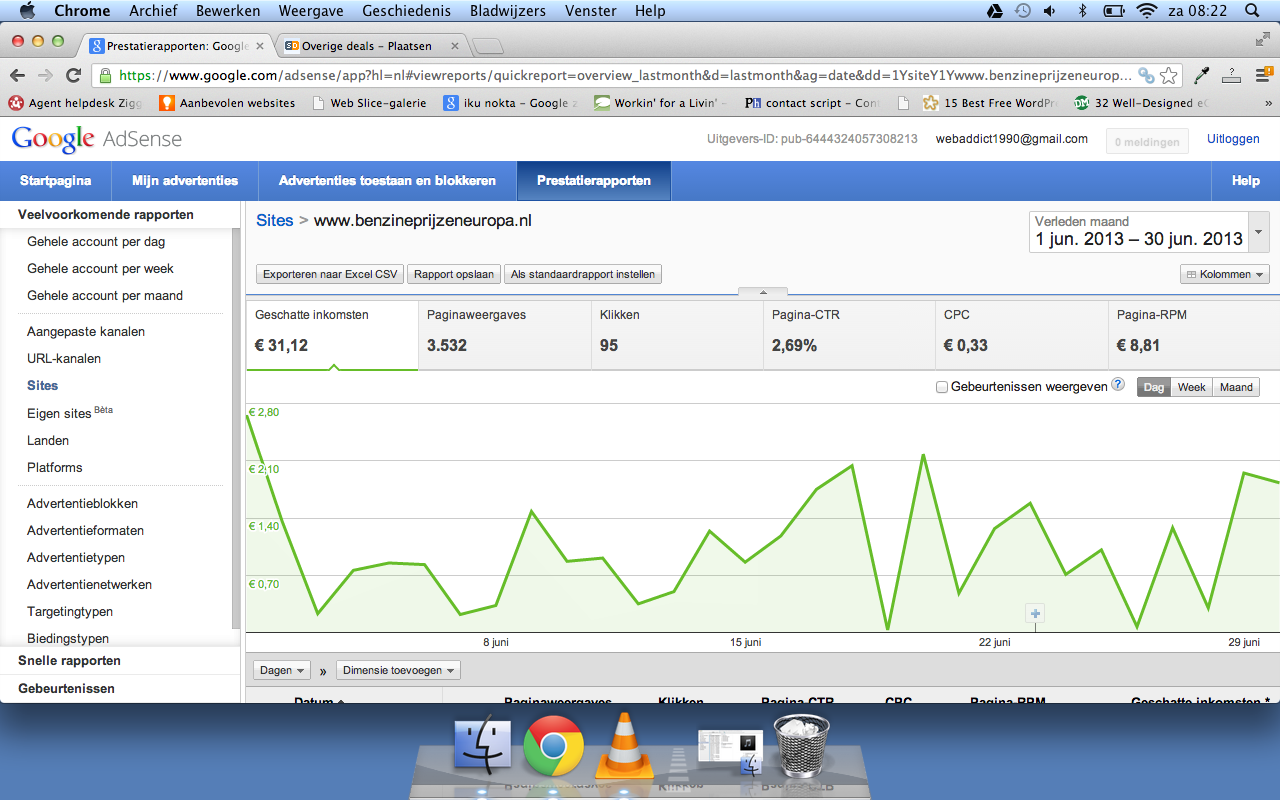The image size is (1280, 800).
Task: Click the plus marker on the chart
Action: (x=1035, y=614)
